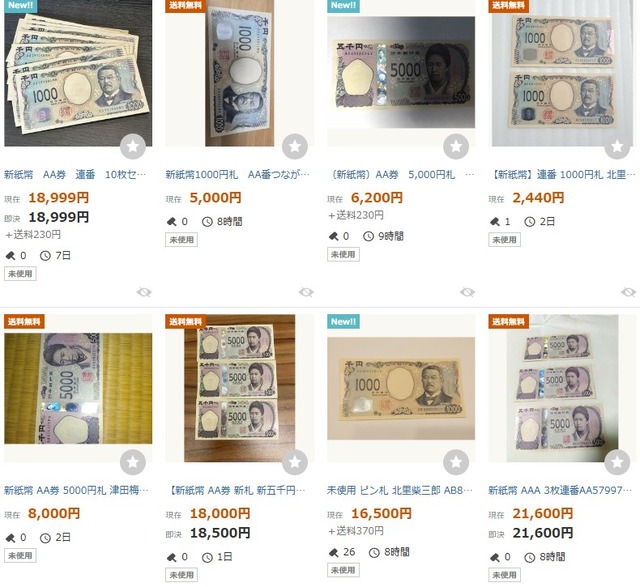Watchlist star for 16,500円 北里柴三郎 listing
Image resolution: width=640 pixels, height=587 pixels.
456,462
